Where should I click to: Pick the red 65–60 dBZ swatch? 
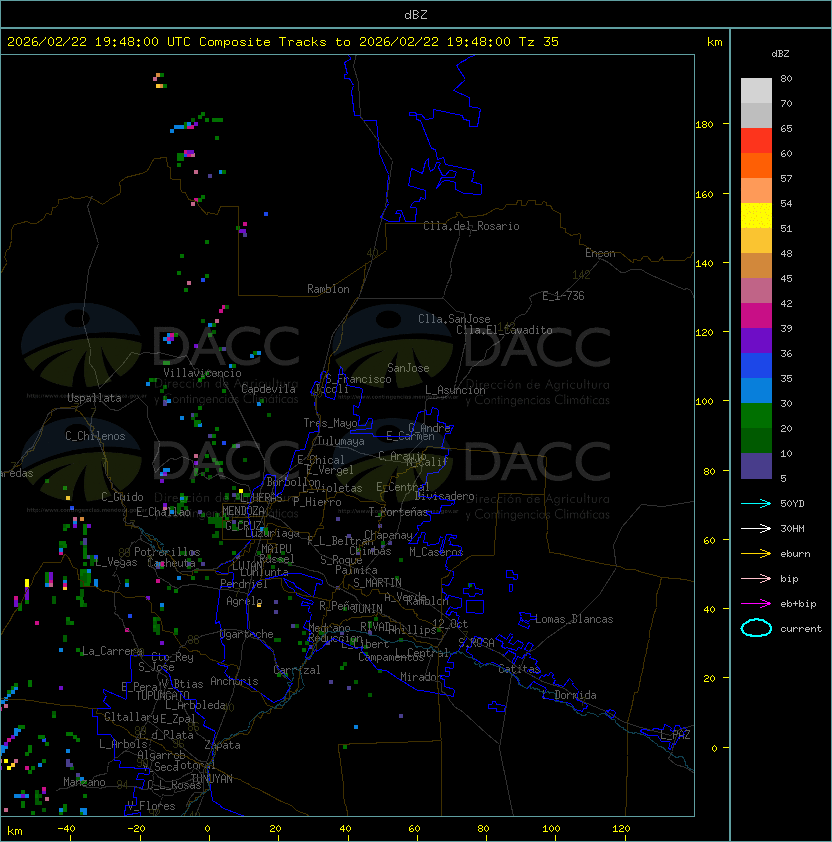tap(756, 141)
